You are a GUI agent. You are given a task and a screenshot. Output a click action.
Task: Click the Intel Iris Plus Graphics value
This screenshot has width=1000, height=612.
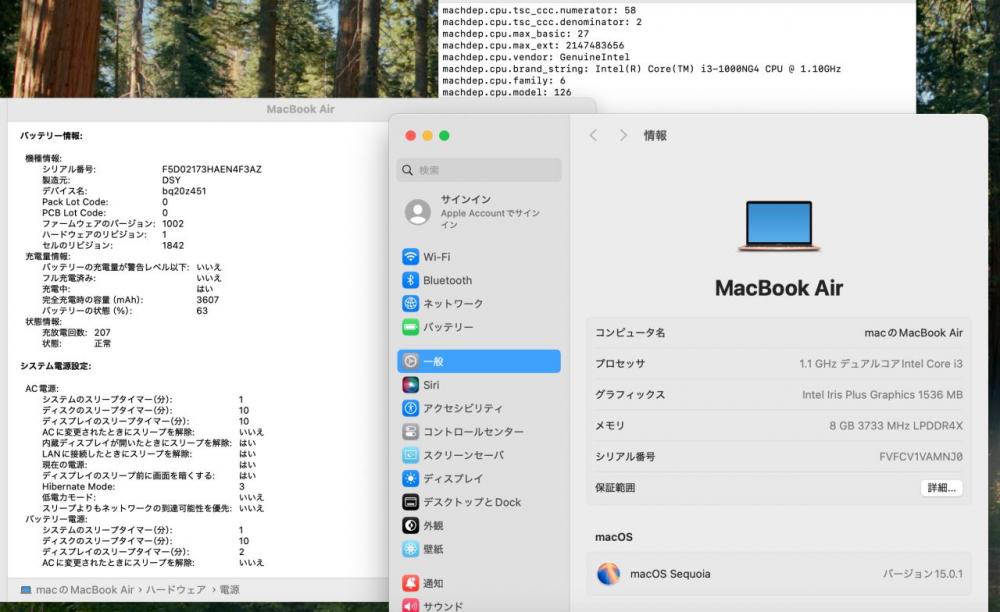click(882, 395)
